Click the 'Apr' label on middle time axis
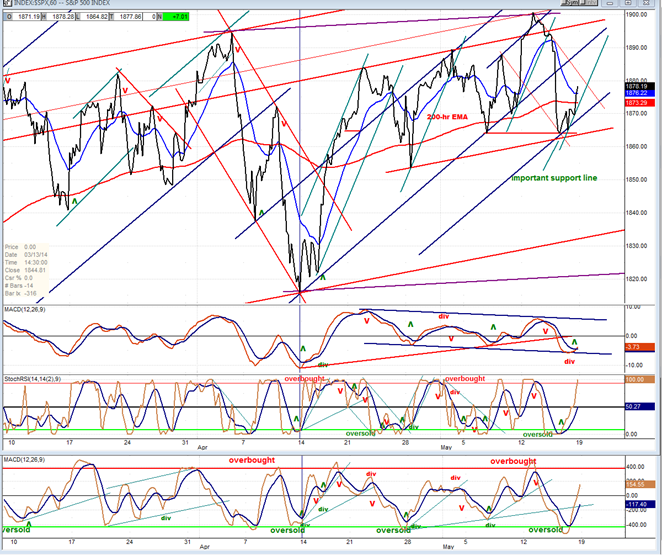The height and width of the screenshot is (555, 662). click(203, 447)
